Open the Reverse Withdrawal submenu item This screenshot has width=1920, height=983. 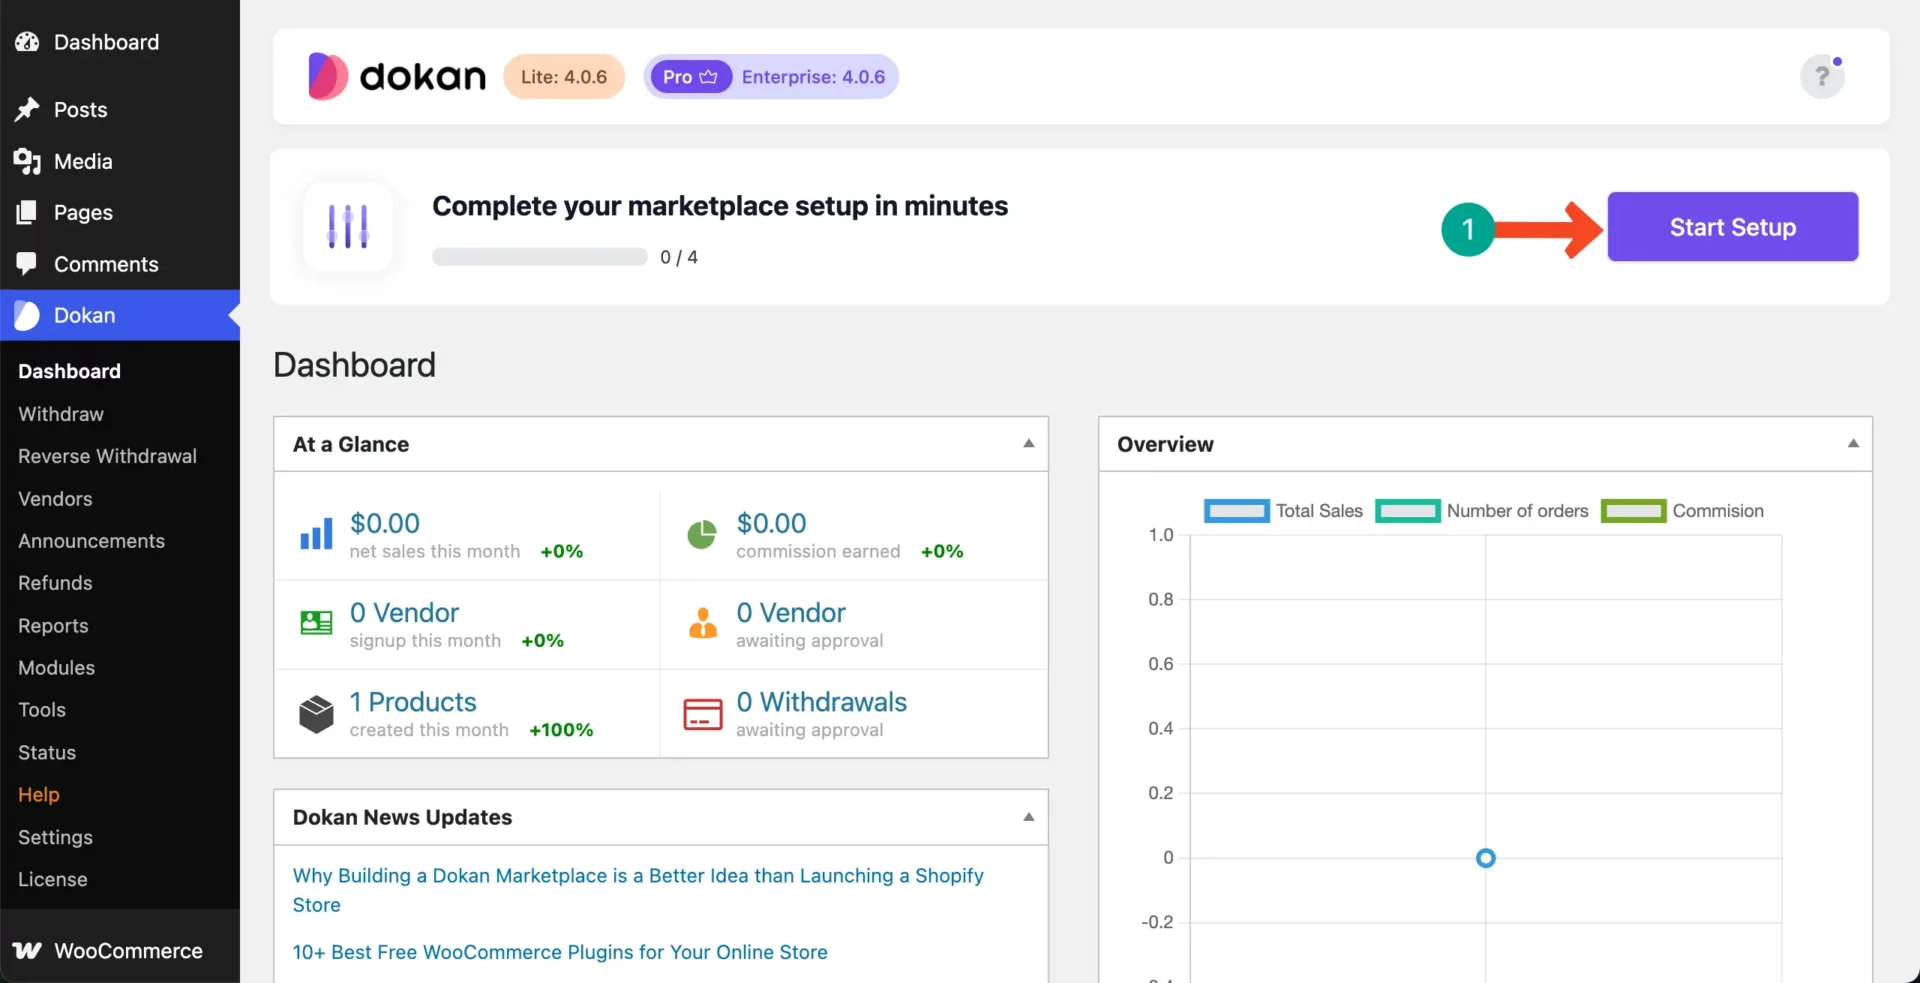(x=107, y=456)
